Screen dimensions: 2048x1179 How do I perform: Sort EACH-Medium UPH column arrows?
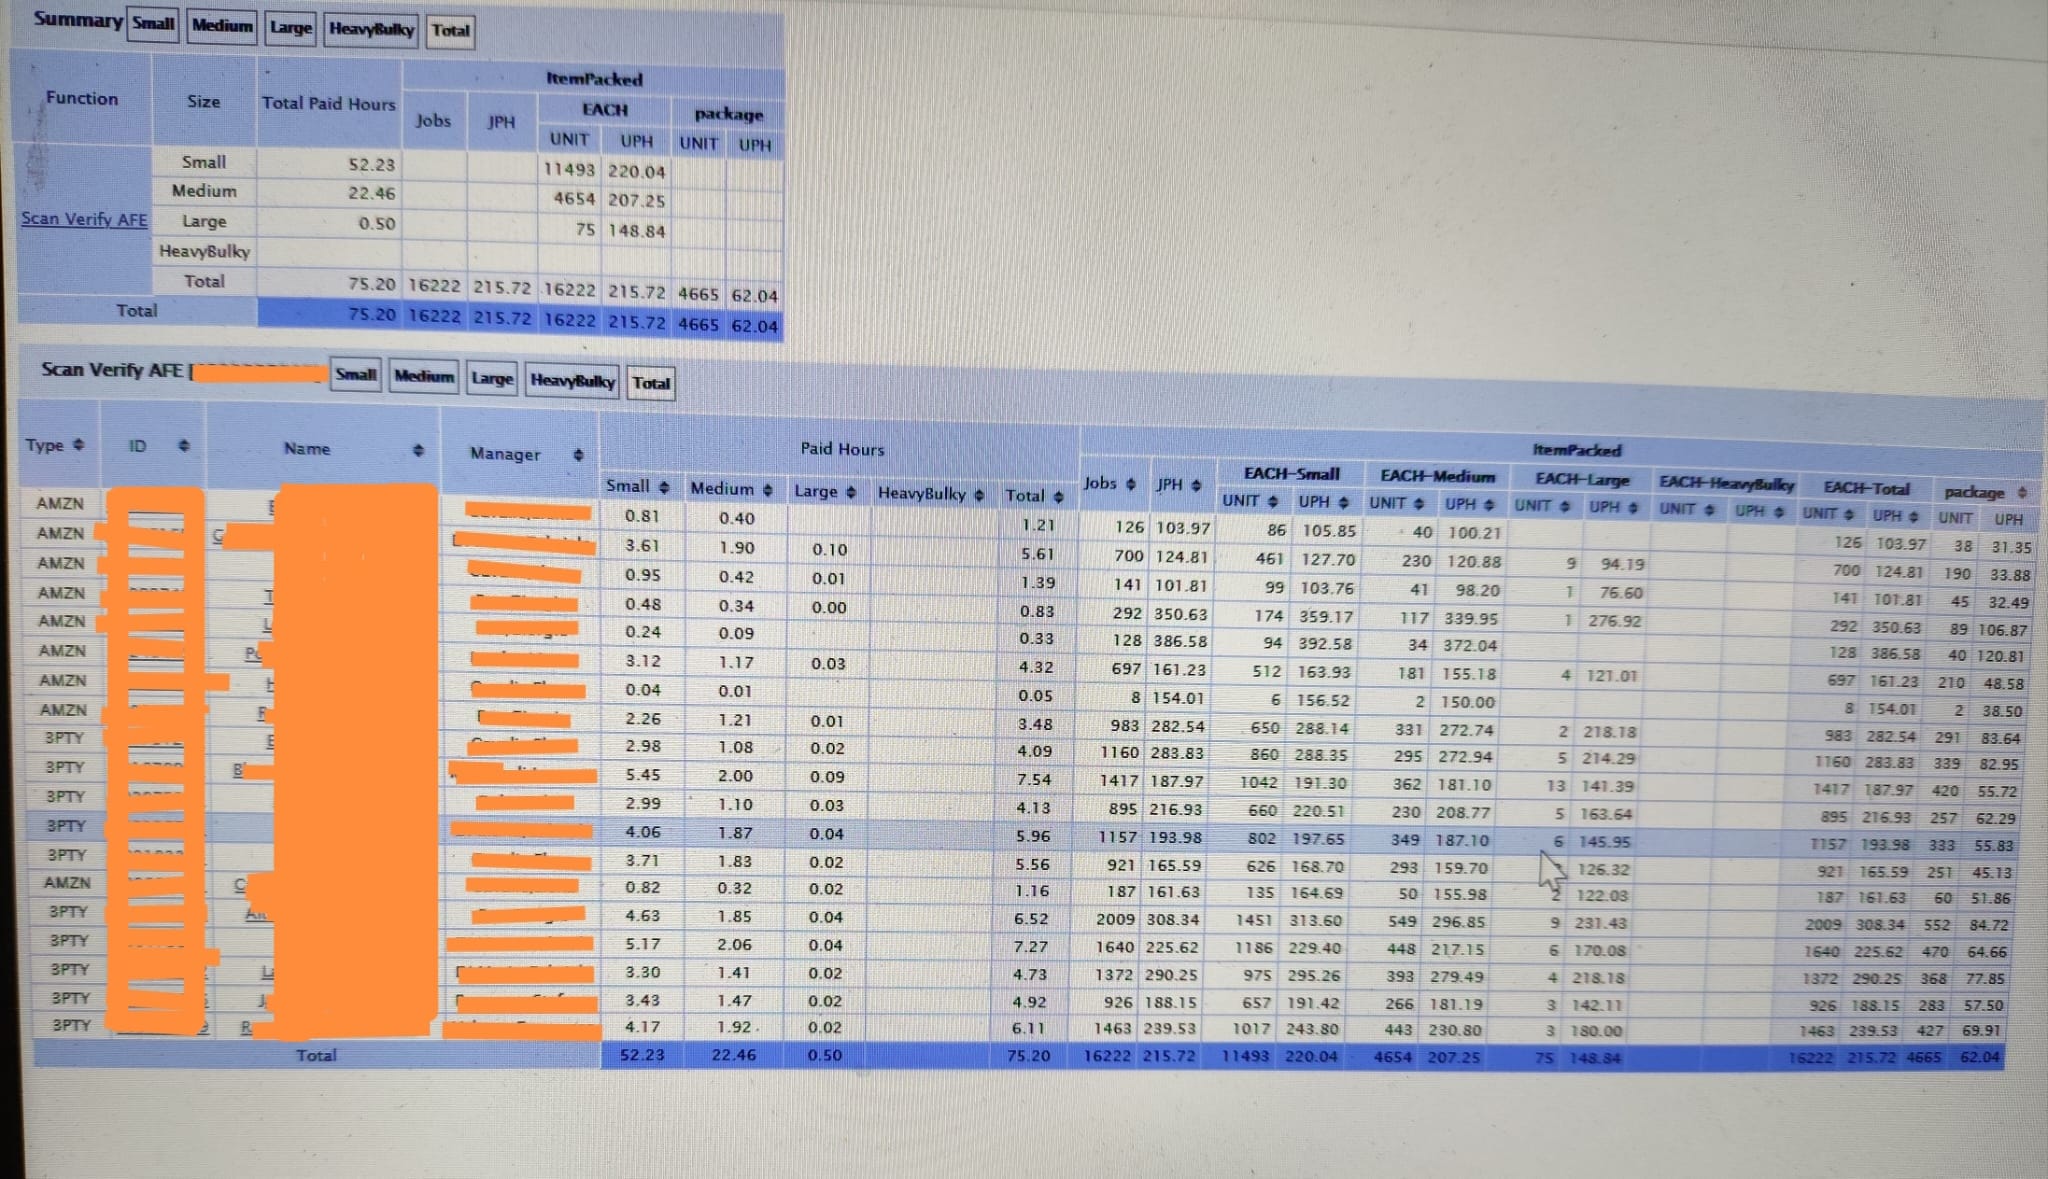[x=1489, y=504]
